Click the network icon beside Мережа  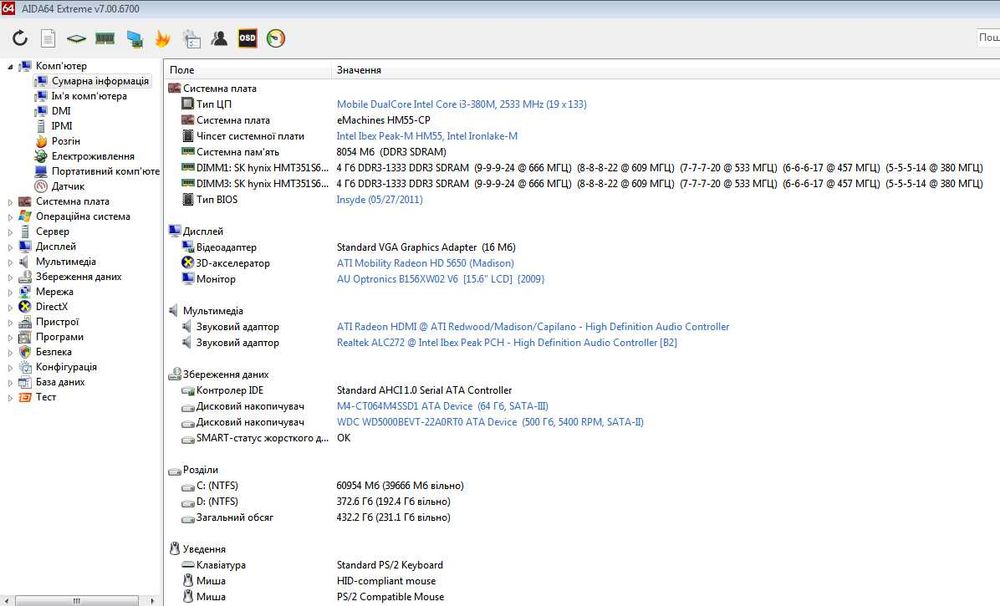pyautogui.click(x=25, y=291)
